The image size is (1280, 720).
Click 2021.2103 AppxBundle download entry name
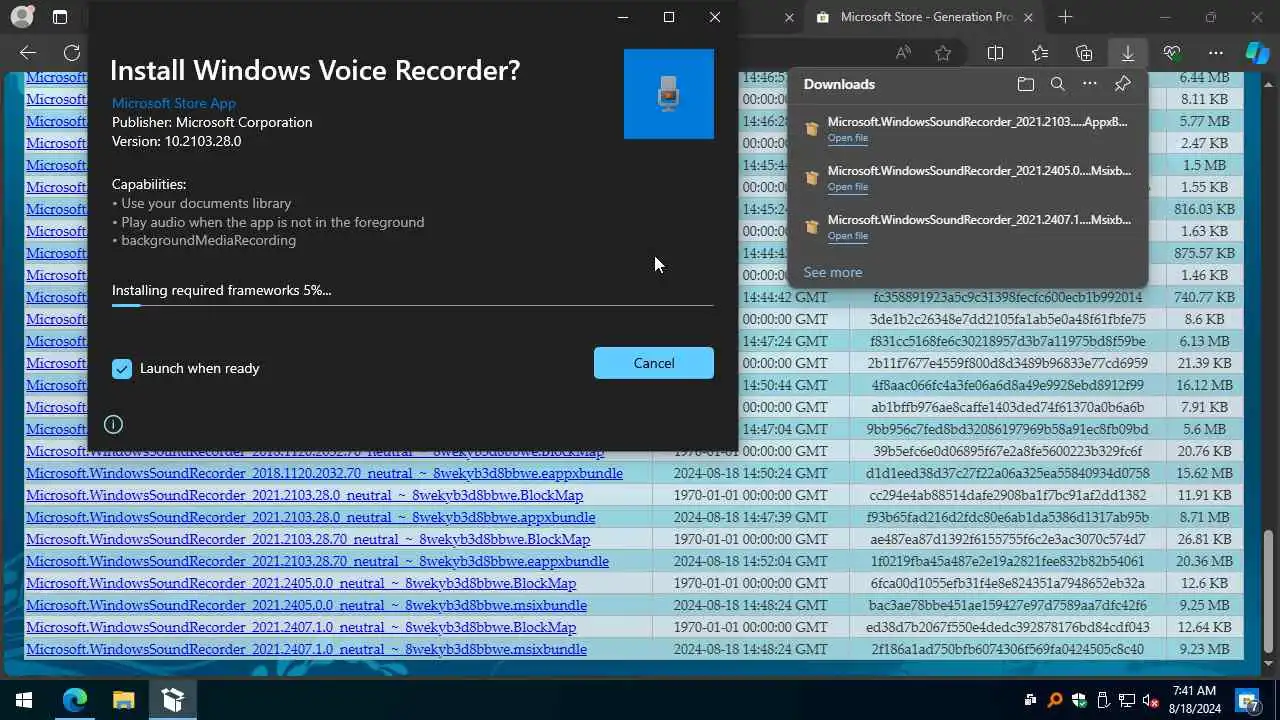(x=977, y=122)
